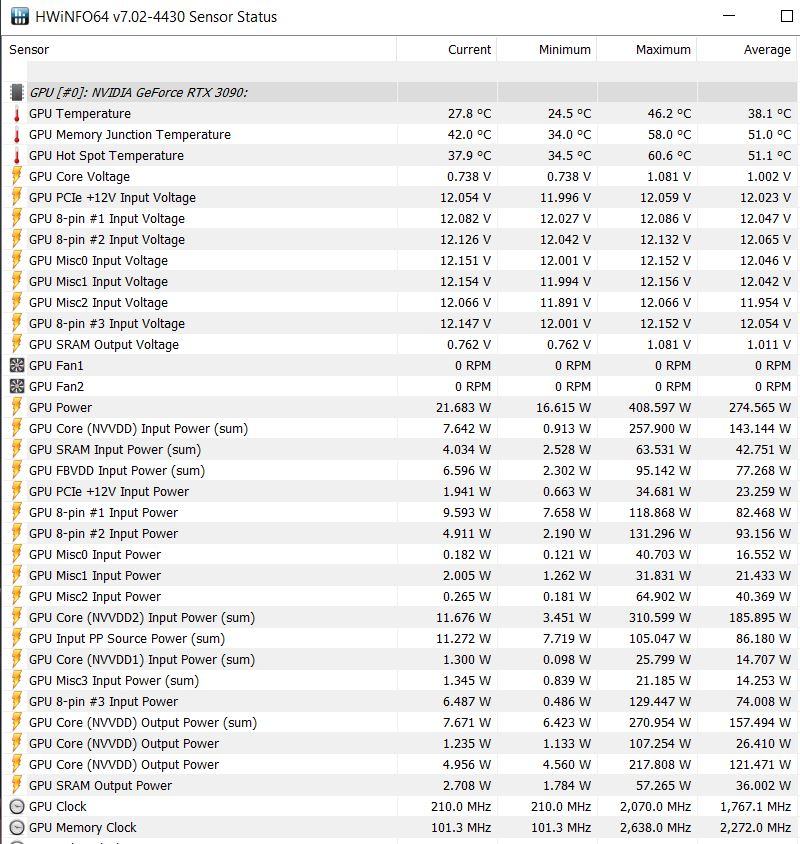800x844 pixels.
Task: Click the GPU 8-pin #2 Input Power label
Action: point(103,533)
